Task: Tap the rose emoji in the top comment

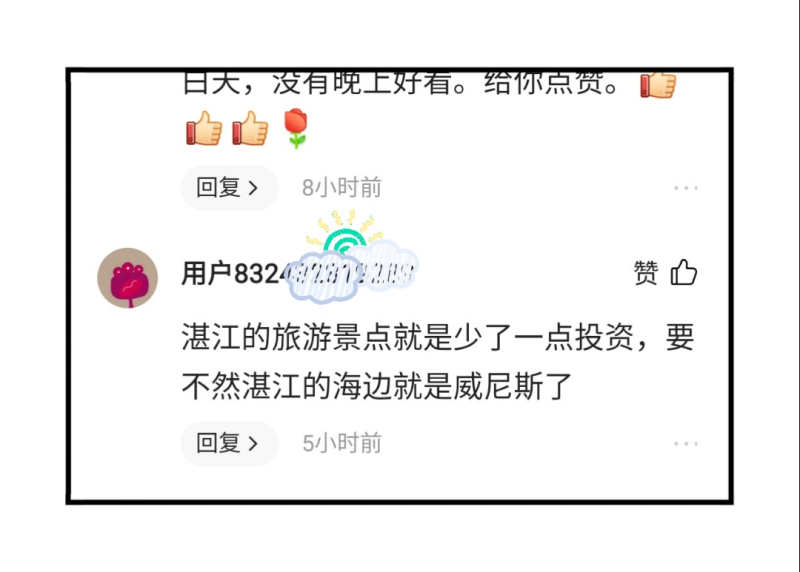Action: tap(295, 128)
